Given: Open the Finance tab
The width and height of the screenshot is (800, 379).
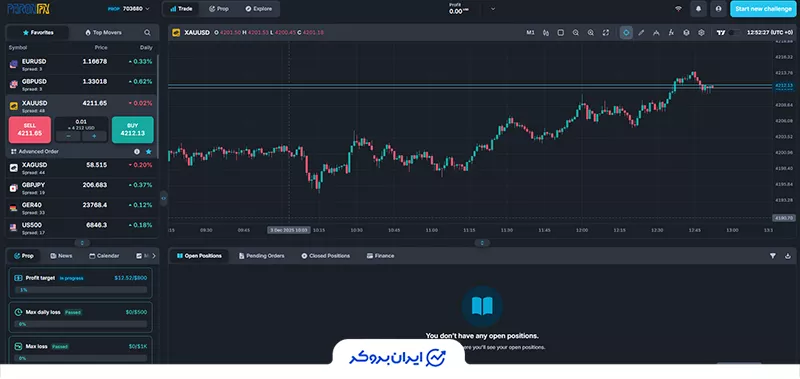Looking at the screenshot, I should 381,256.
